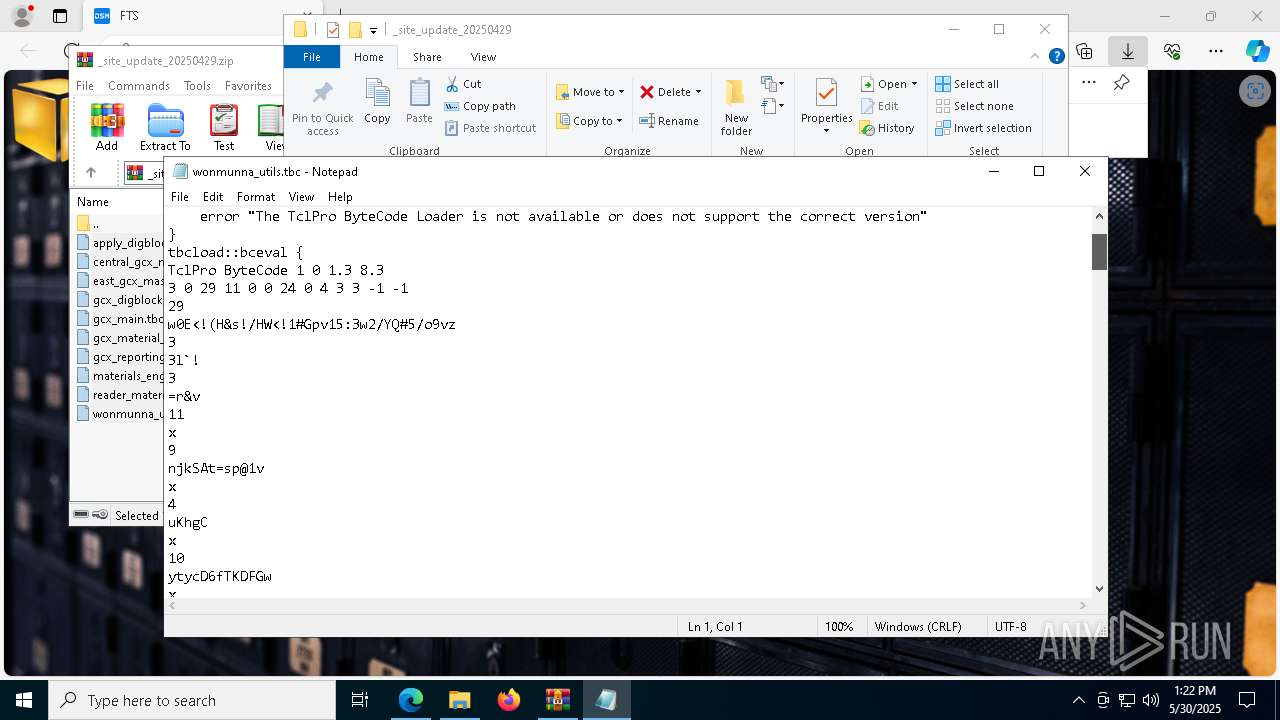Open Notepad View menu

(x=301, y=197)
